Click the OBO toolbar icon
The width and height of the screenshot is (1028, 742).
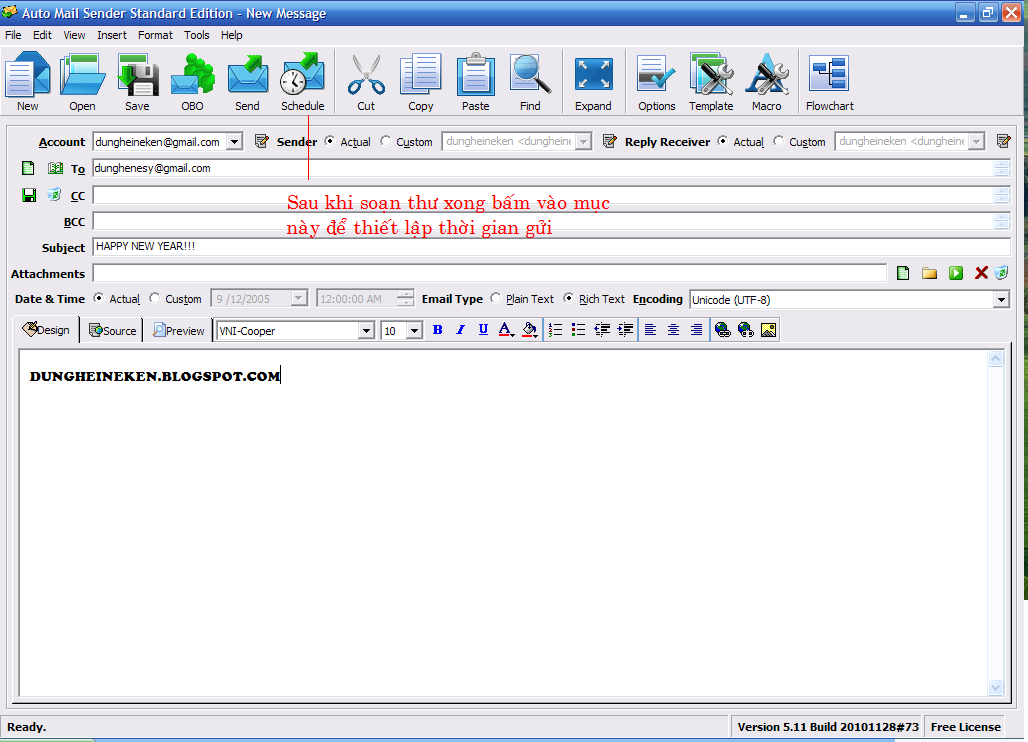pos(192,82)
